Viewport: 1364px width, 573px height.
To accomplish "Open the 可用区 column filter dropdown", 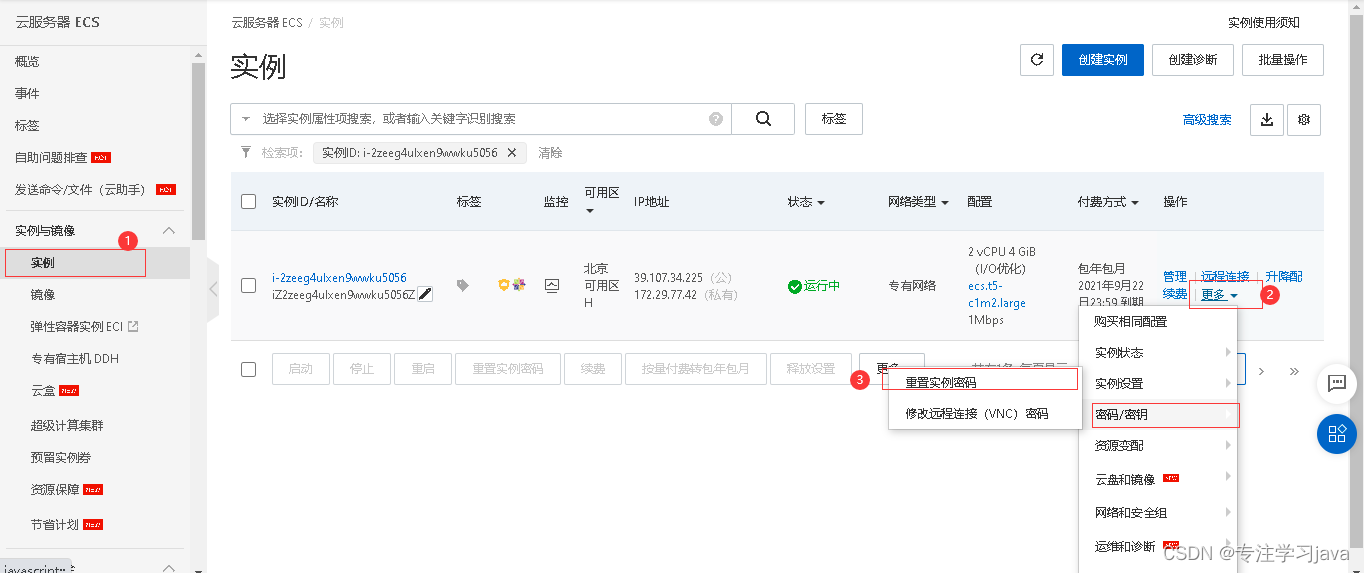I will click(x=590, y=211).
